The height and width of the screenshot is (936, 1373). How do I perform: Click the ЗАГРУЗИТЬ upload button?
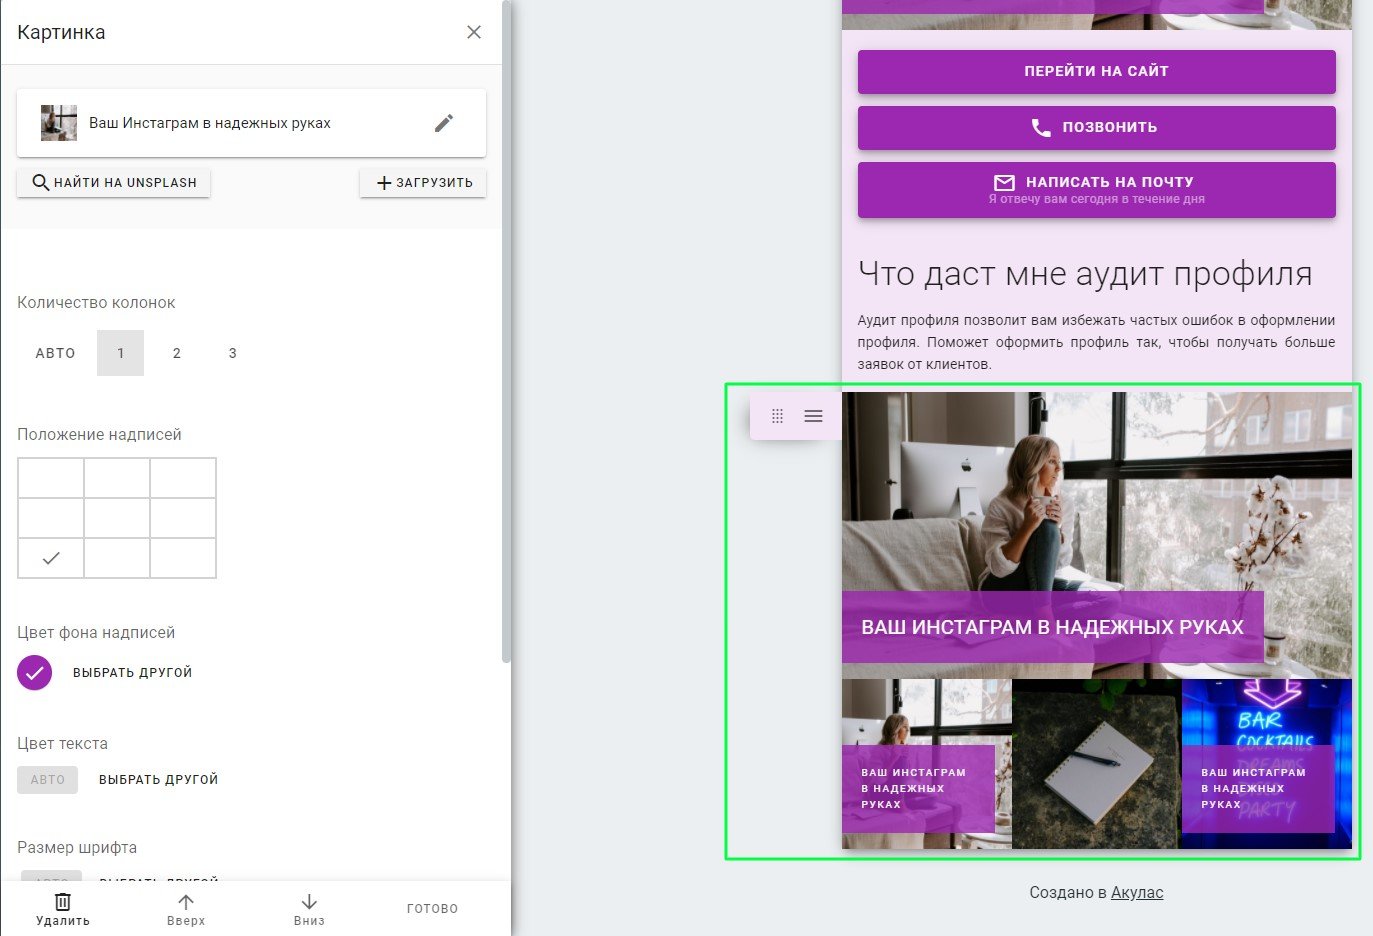point(423,183)
